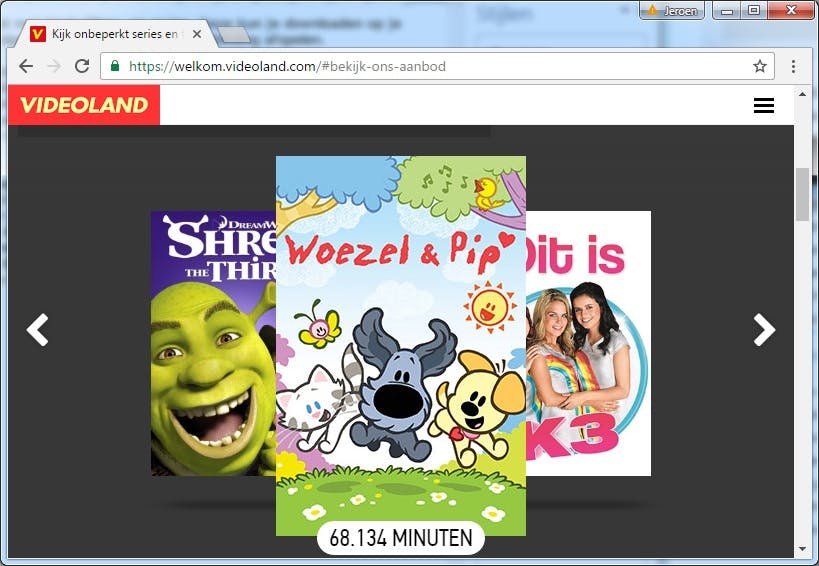This screenshot has height=566, width=819.
Task: Select the Kijk onbeperkt series tab
Action: pyautogui.click(x=115, y=34)
